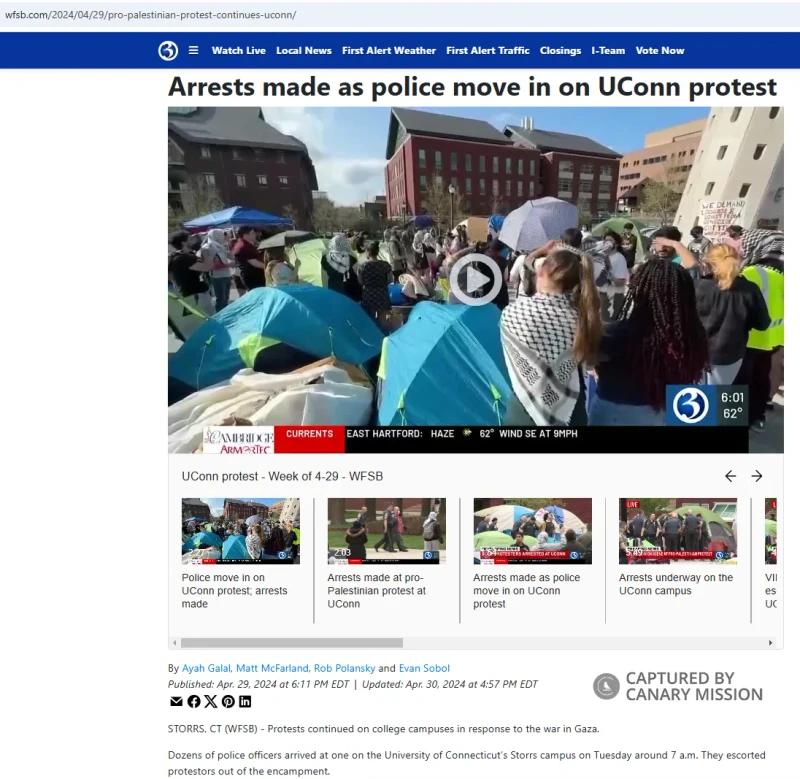This screenshot has height=779, width=800.
Task: Go to previous playlist video arrow
Action: pos(730,476)
